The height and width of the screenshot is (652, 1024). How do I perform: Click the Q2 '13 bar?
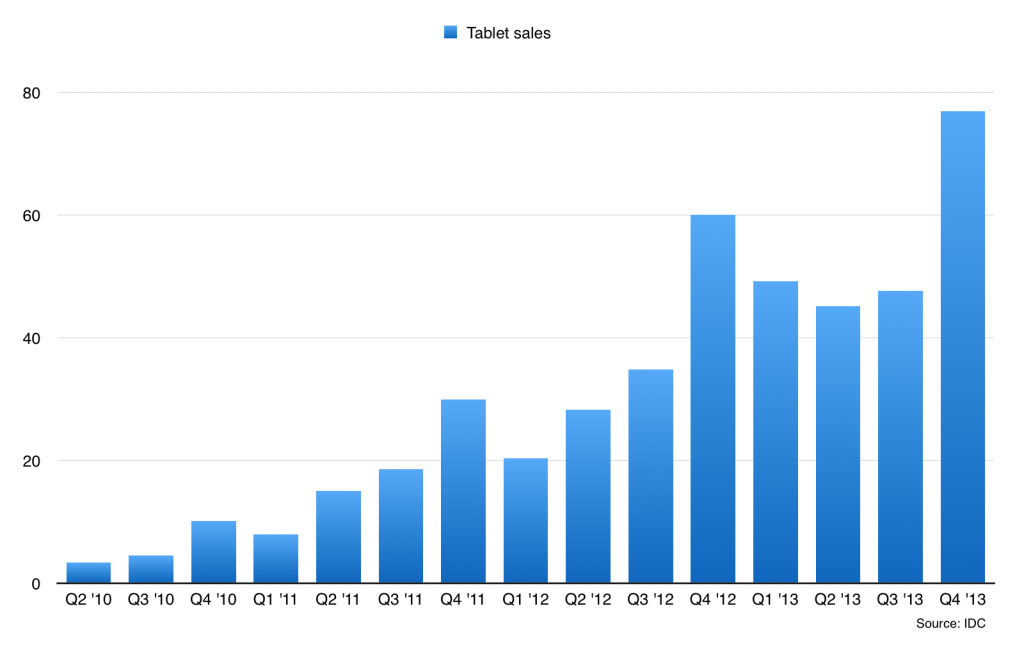pyautogui.click(x=838, y=444)
